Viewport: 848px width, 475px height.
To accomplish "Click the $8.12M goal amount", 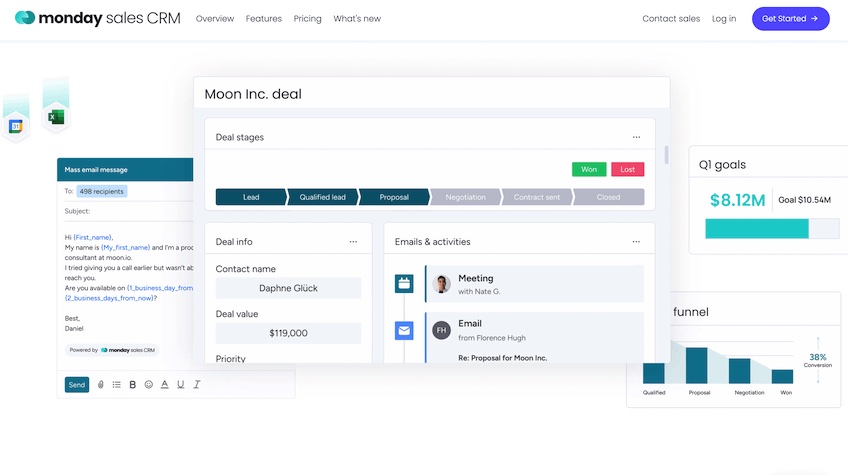I will (x=737, y=200).
